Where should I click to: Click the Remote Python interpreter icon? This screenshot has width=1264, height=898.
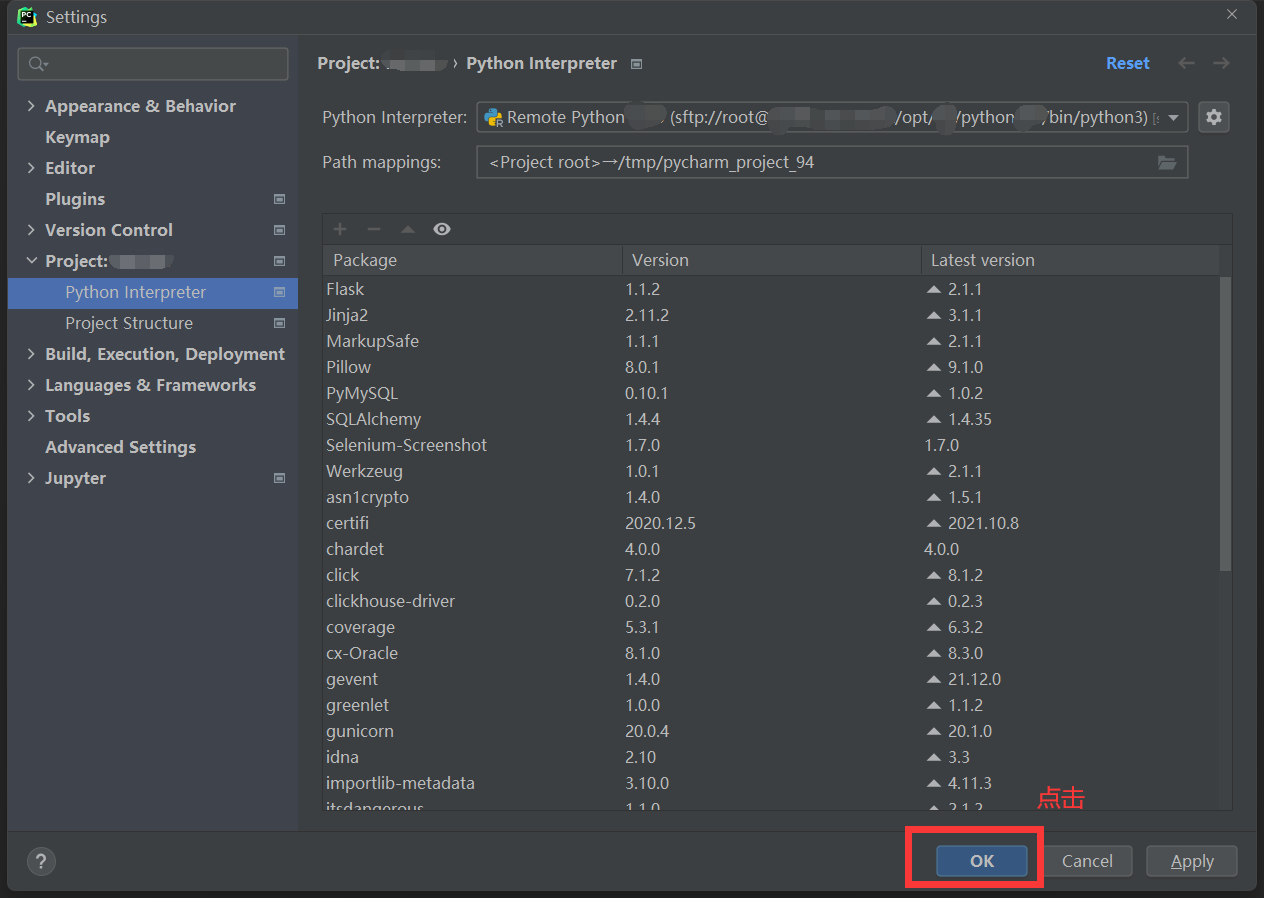click(x=493, y=117)
